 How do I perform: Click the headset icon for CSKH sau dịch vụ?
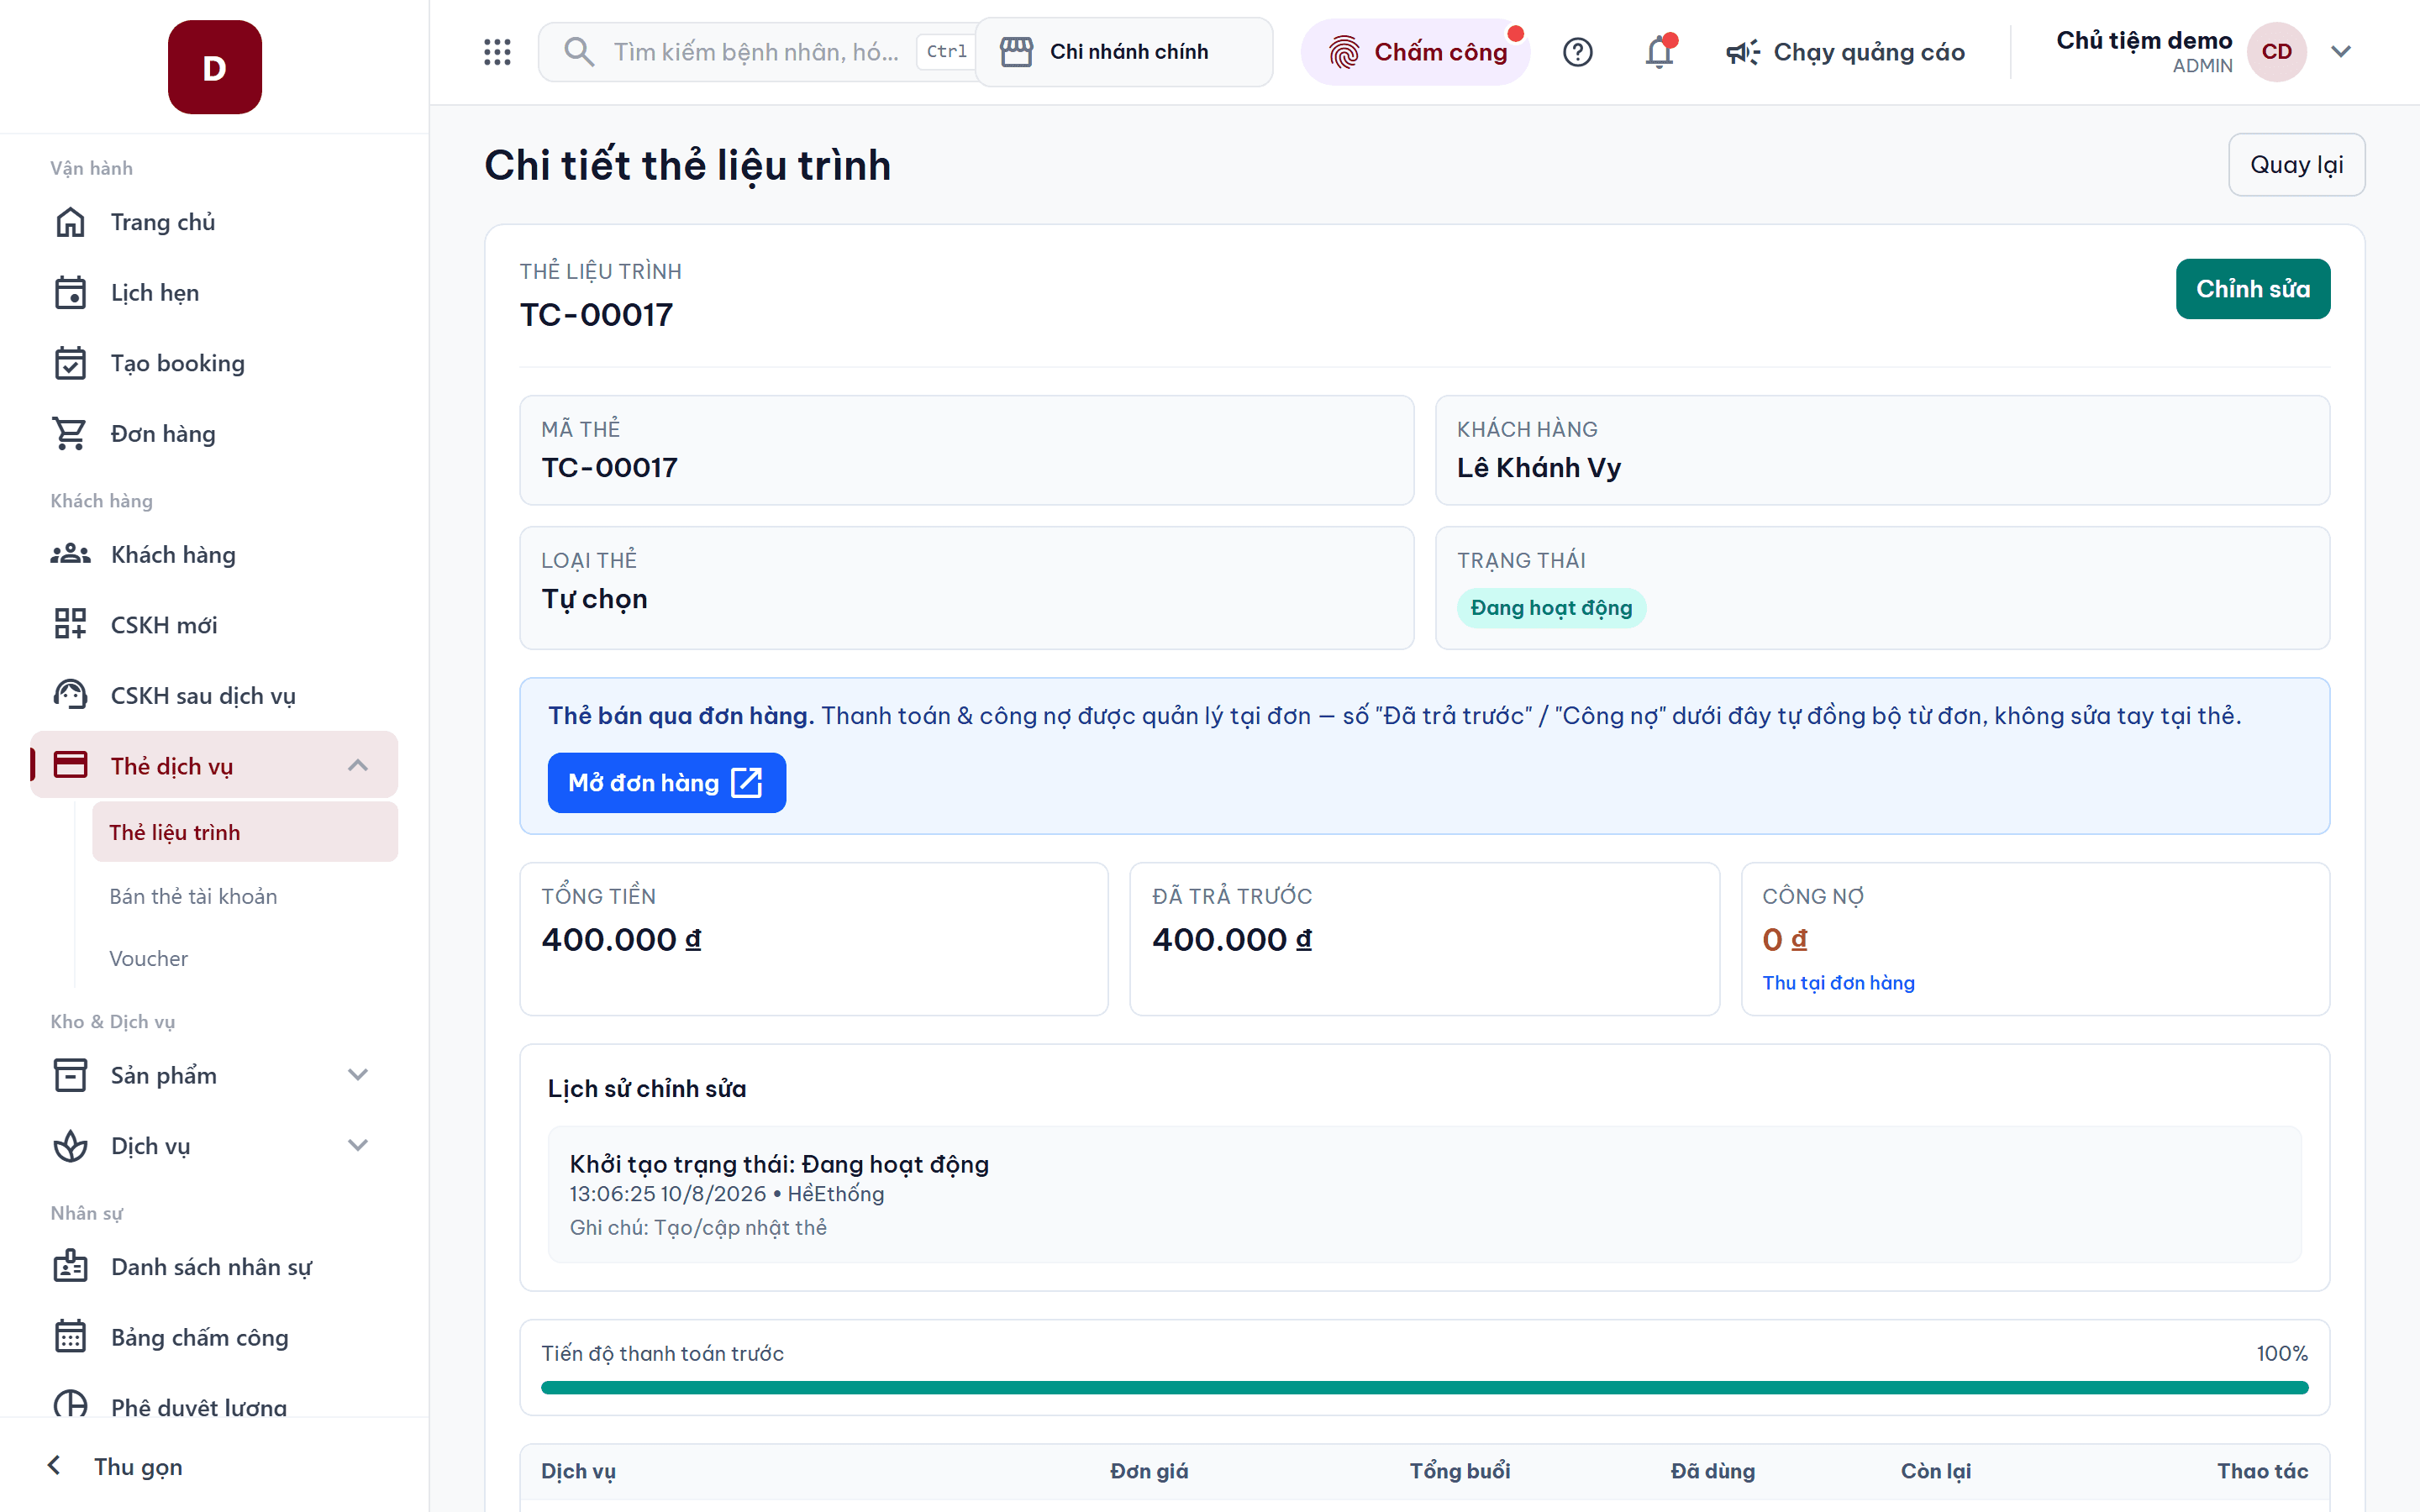pos(70,695)
